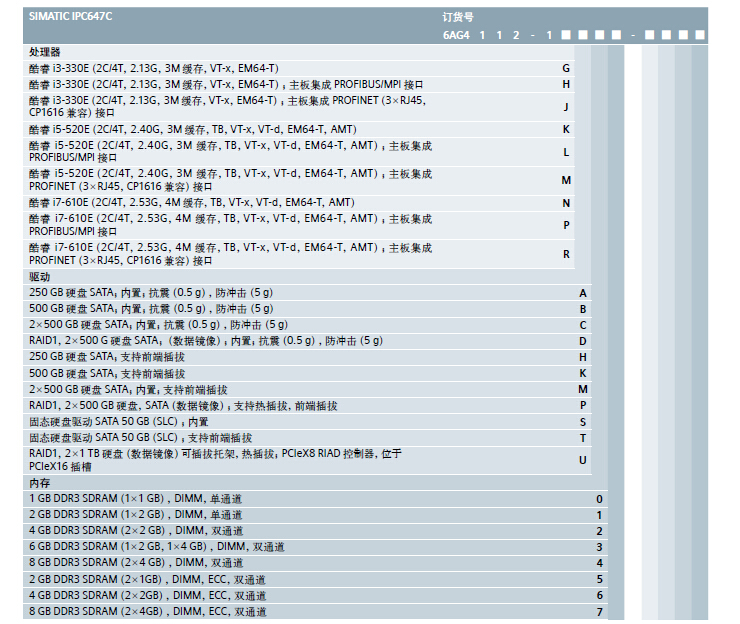Click code R for i7-610E with PROFINET
The width and height of the screenshot is (740, 624).
(566, 254)
